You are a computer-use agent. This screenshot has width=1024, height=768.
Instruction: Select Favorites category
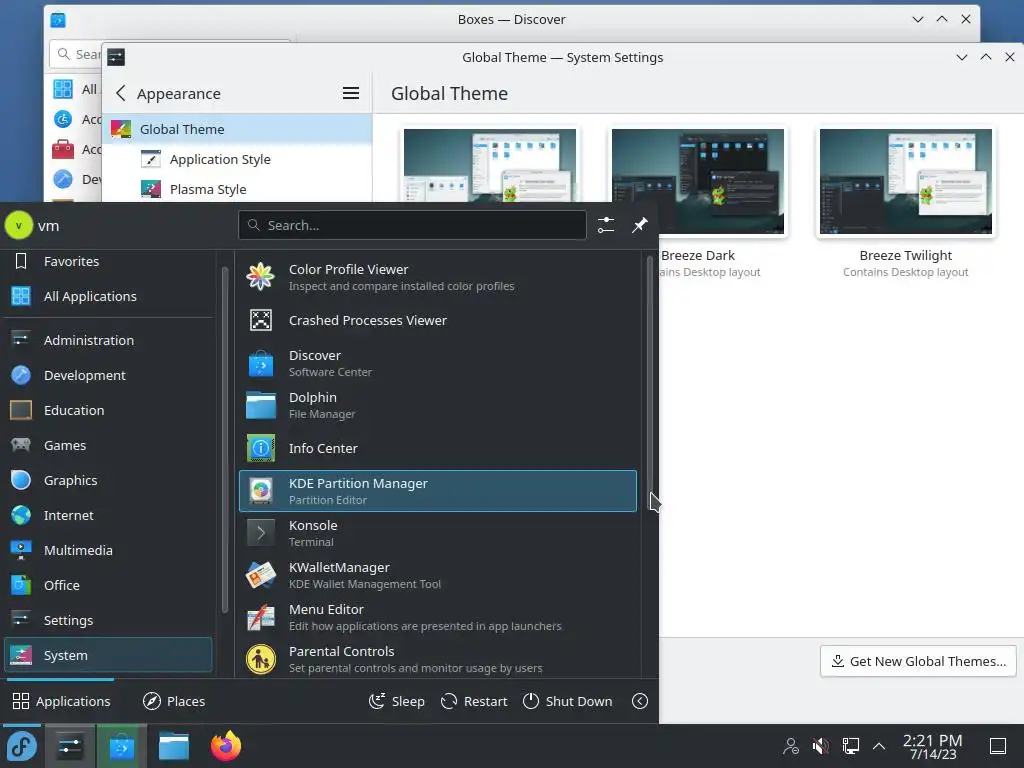pos(108,261)
